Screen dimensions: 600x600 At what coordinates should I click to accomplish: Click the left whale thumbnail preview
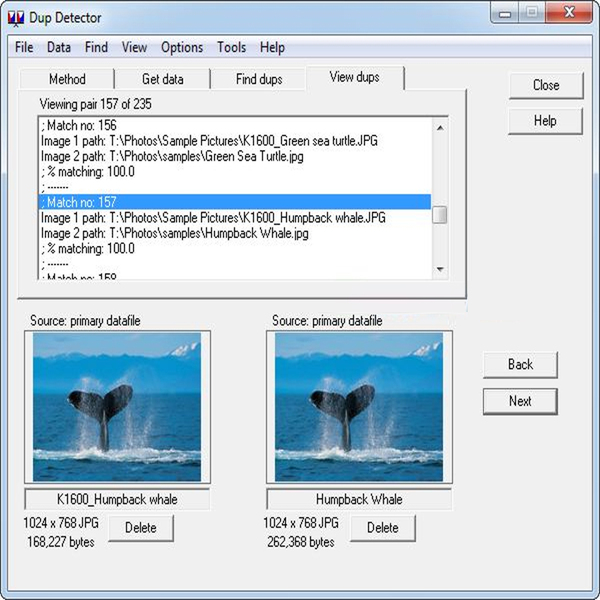coord(117,407)
